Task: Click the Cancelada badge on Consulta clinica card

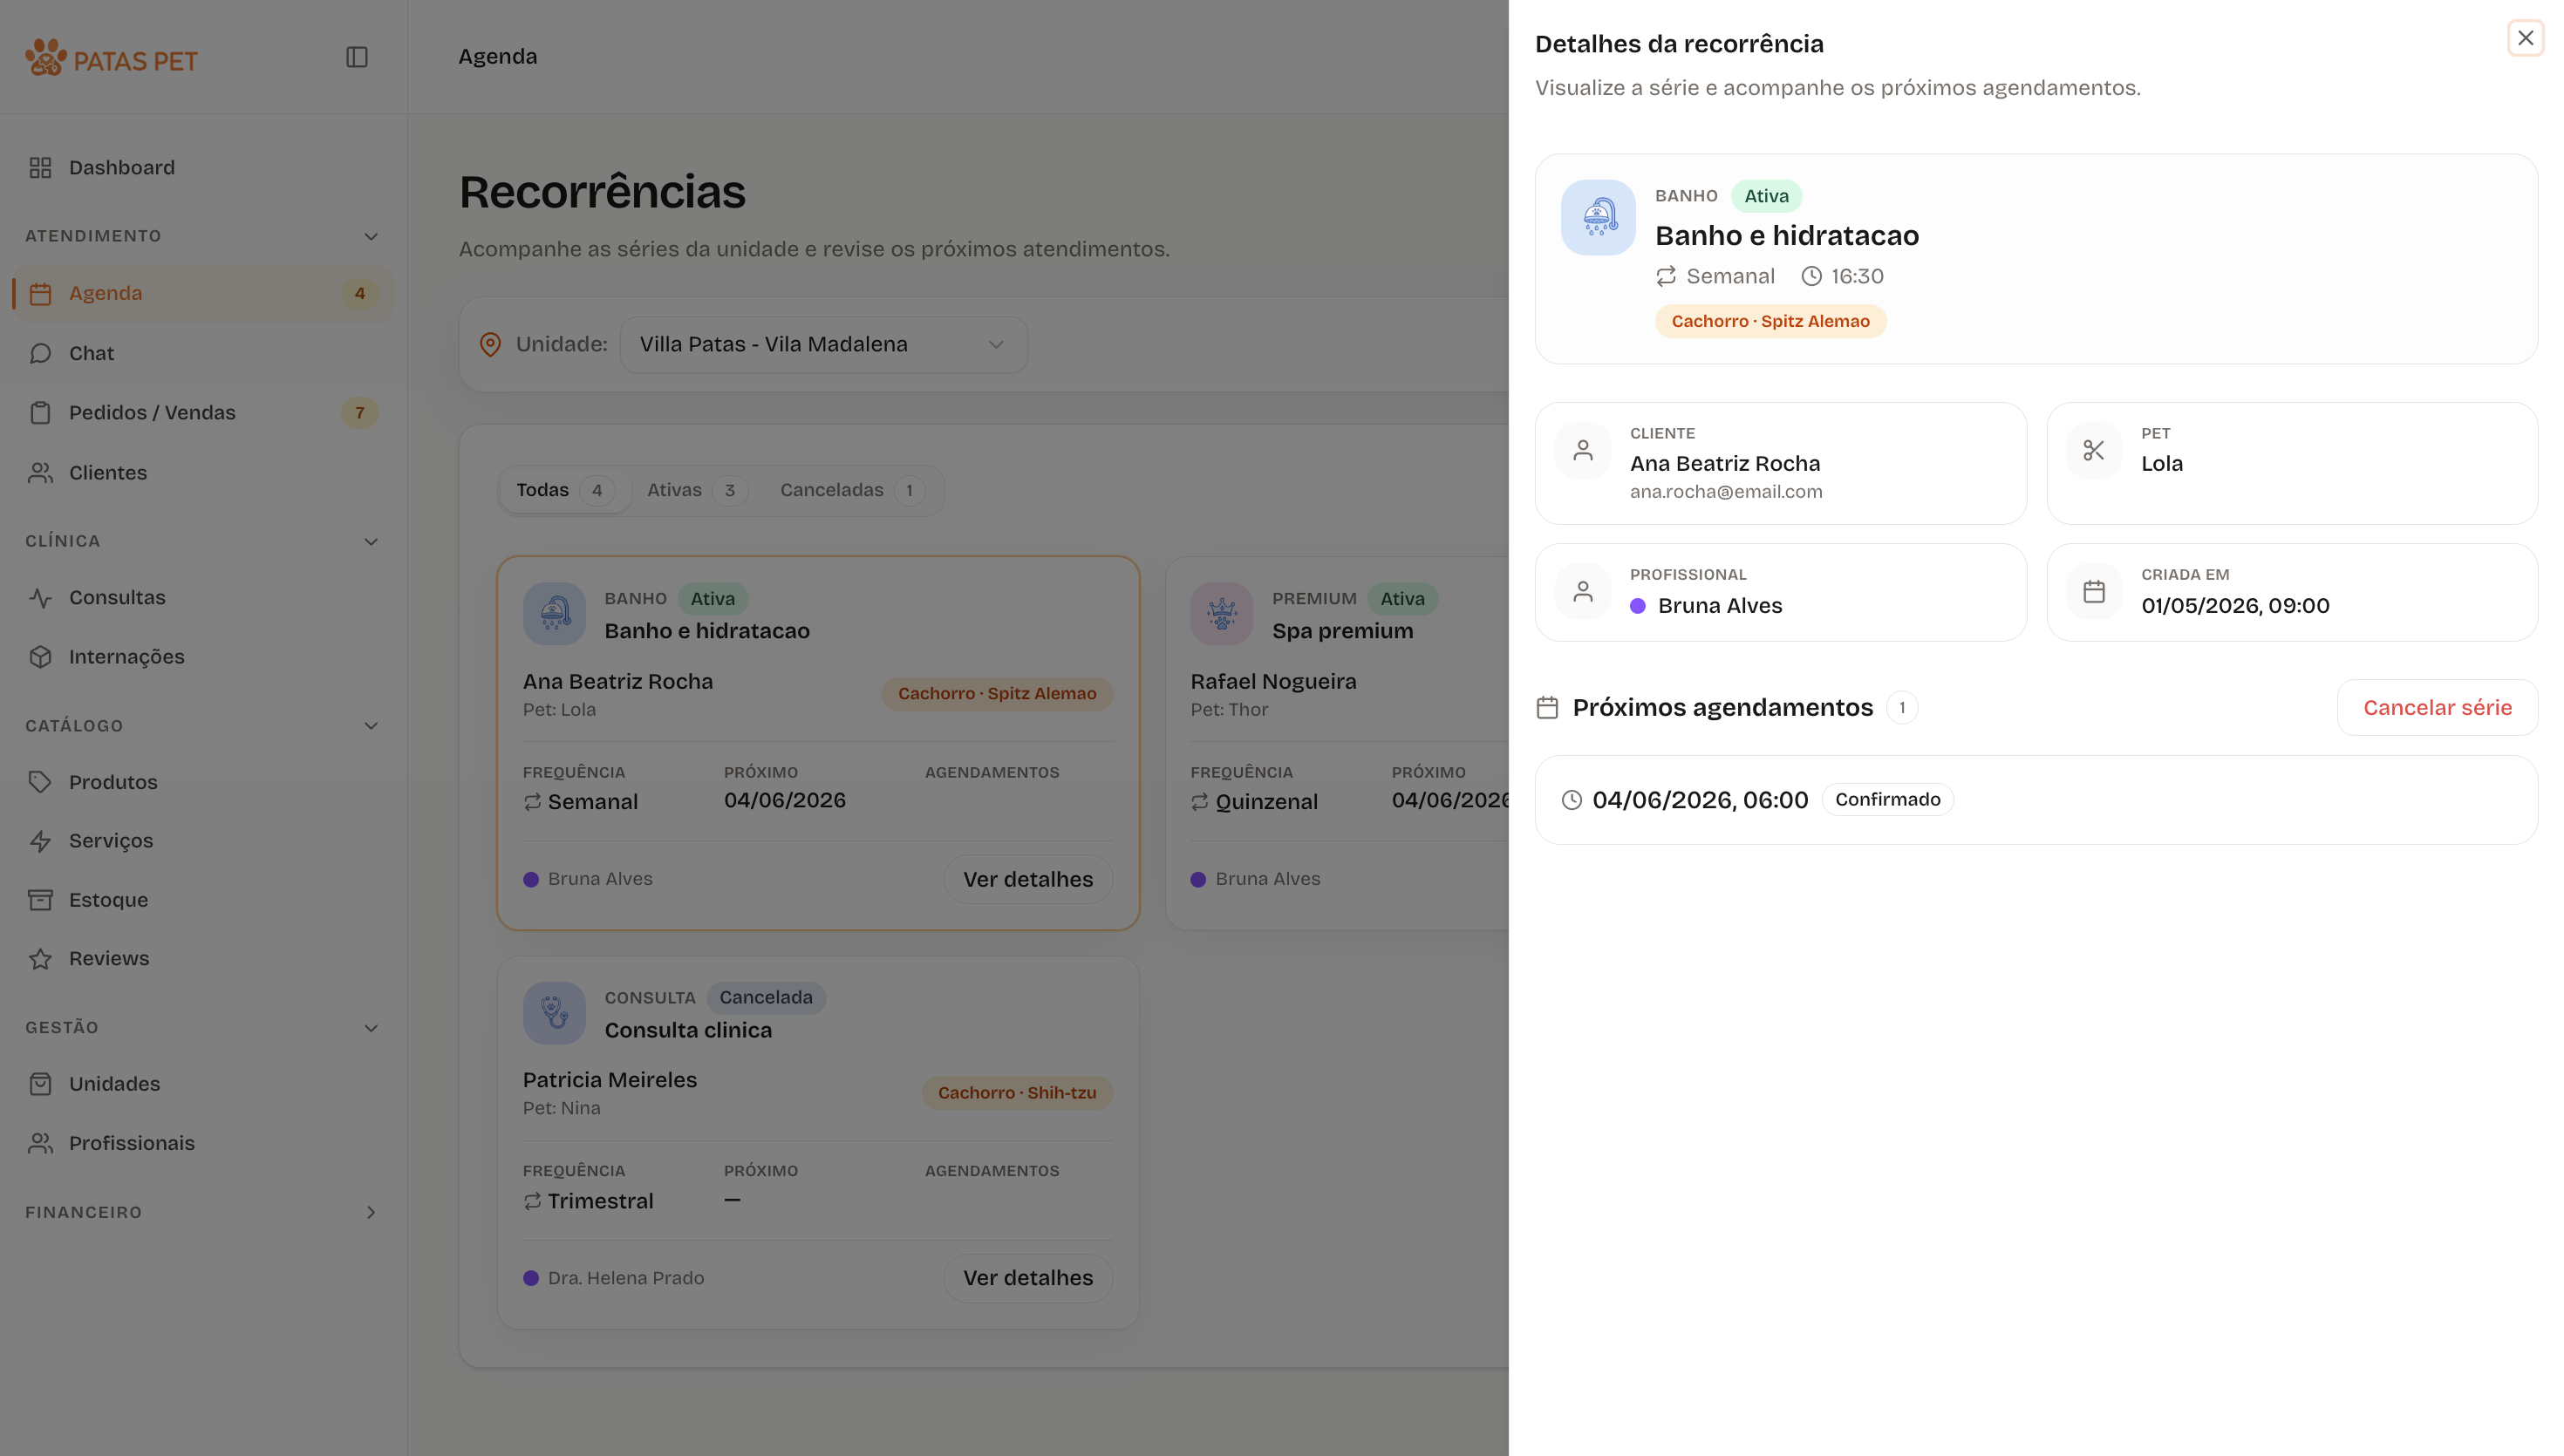Action: pos(766,998)
